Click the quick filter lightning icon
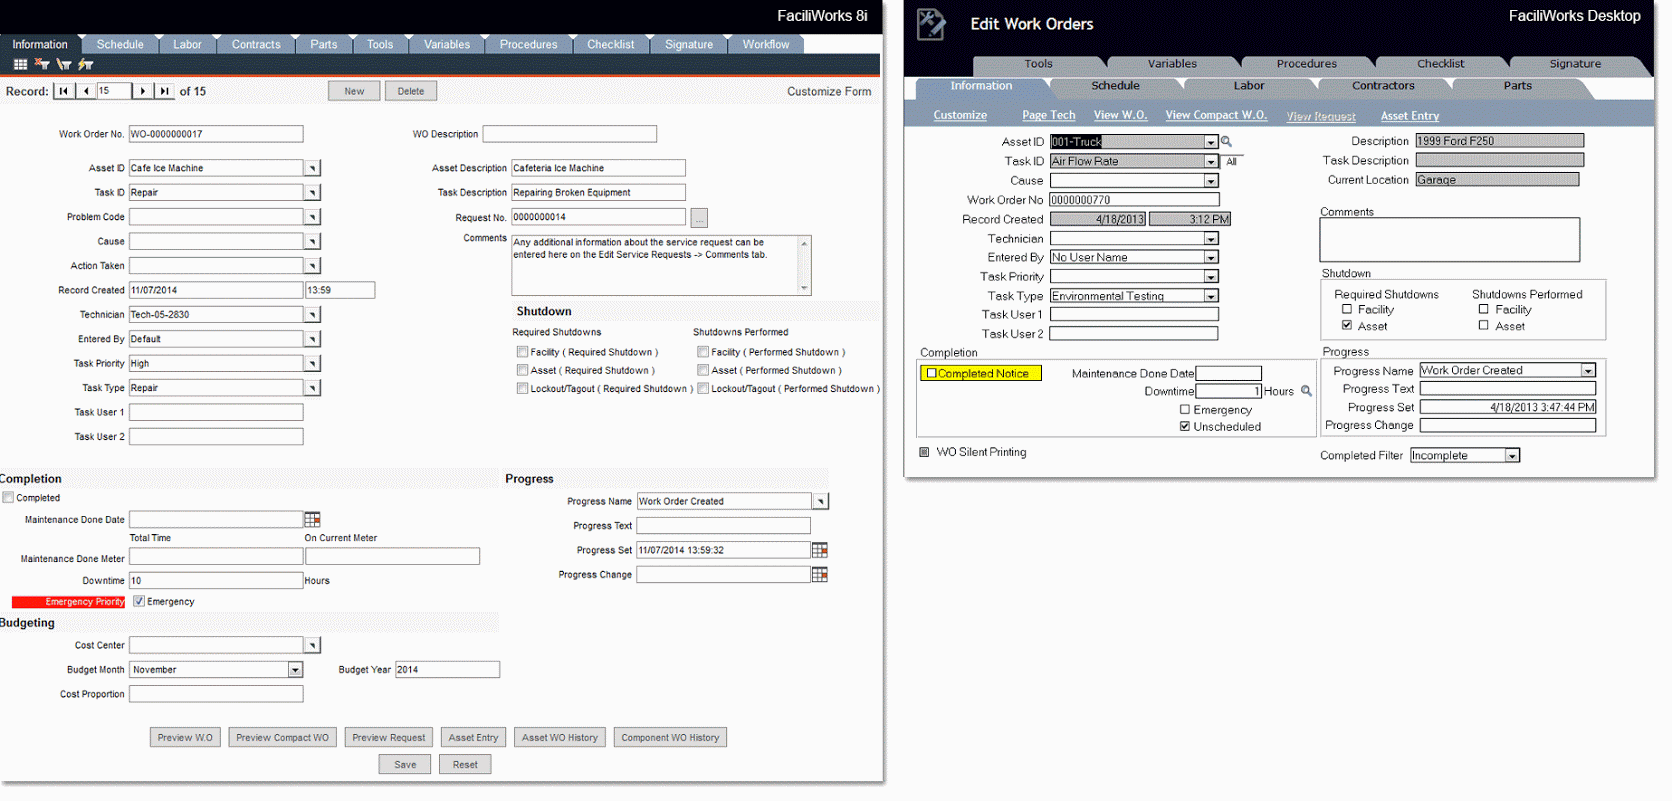Viewport: 1672px width, 801px height. tap(86, 64)
